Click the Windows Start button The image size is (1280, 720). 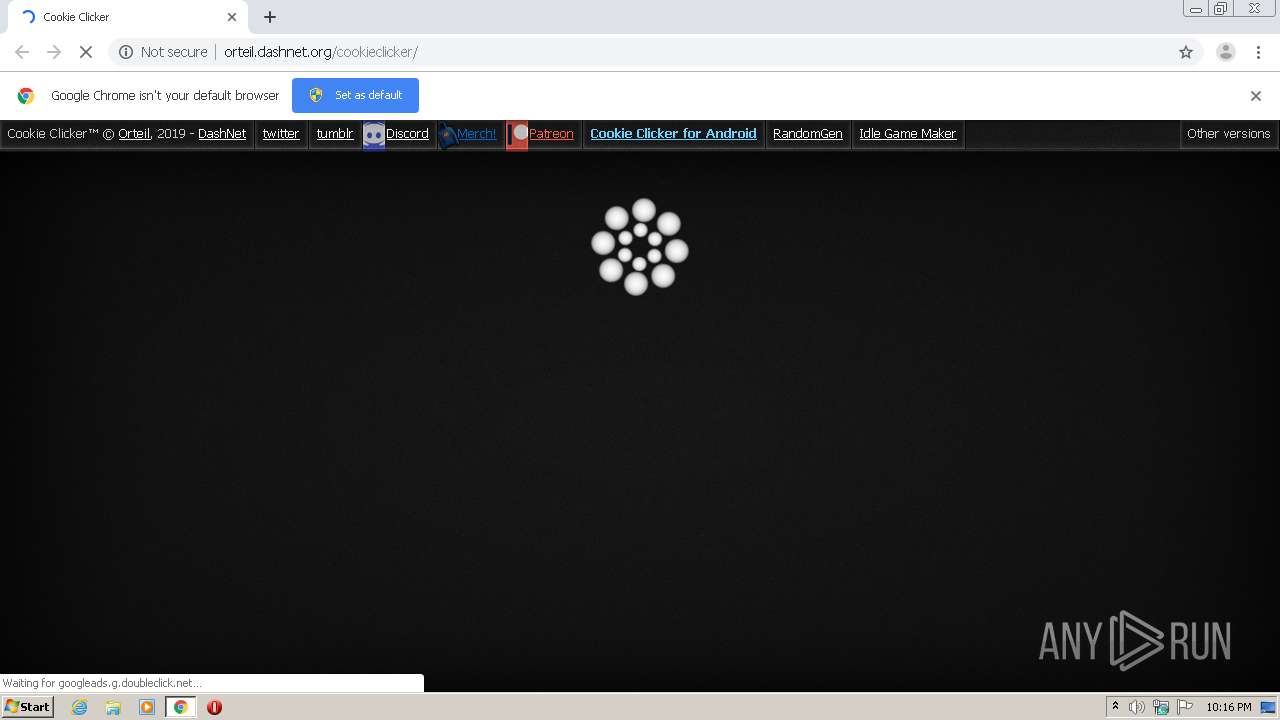28,707
